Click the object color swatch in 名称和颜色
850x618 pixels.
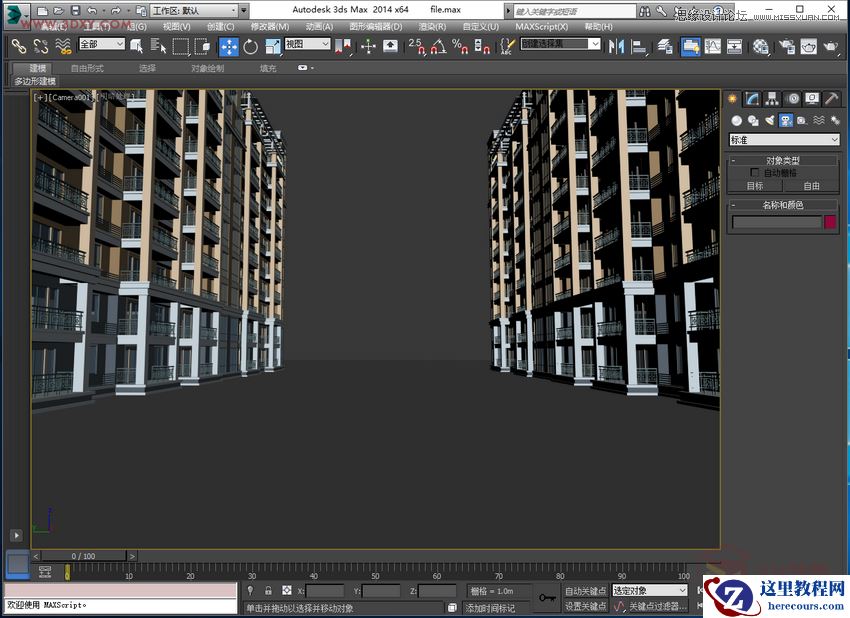(x=829, y=222)
